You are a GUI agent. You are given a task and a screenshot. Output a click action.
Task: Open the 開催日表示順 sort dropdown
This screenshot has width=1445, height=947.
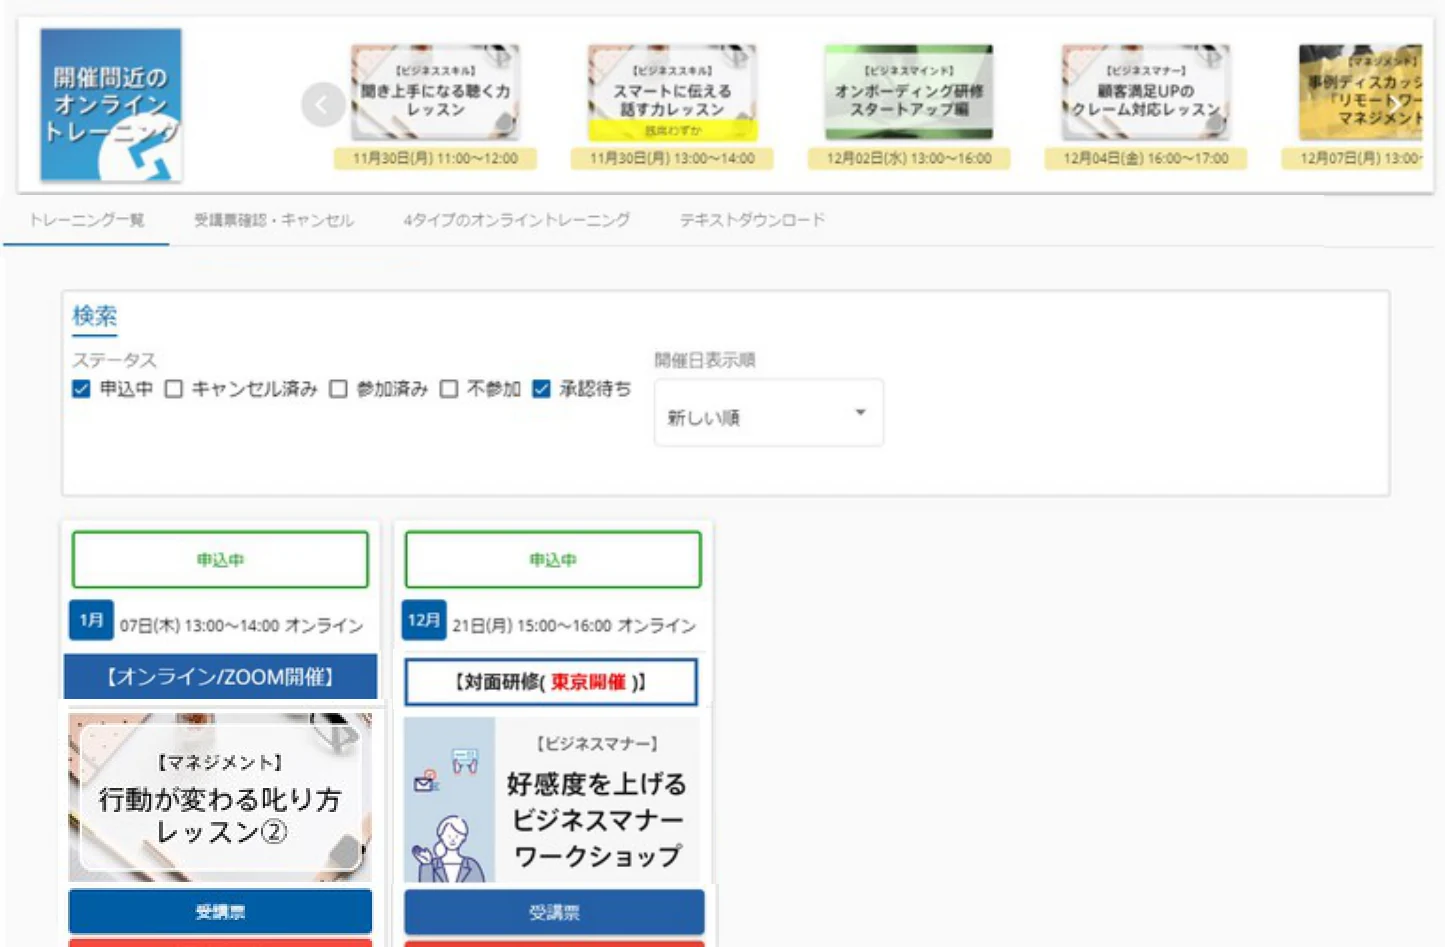point(768,413)
